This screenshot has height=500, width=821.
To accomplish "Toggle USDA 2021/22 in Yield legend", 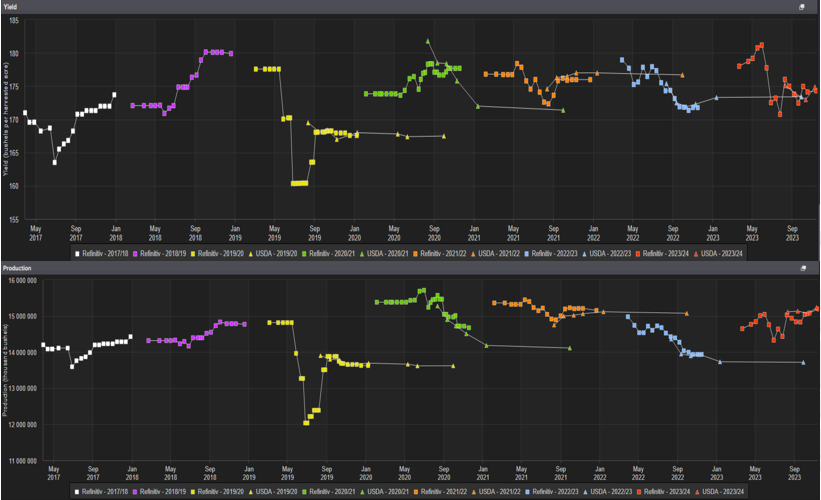I will coord(495,253).
